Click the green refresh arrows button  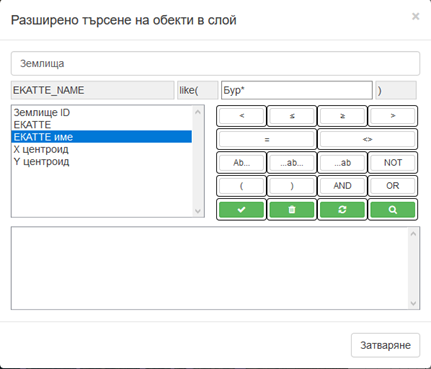pos(342,209)
